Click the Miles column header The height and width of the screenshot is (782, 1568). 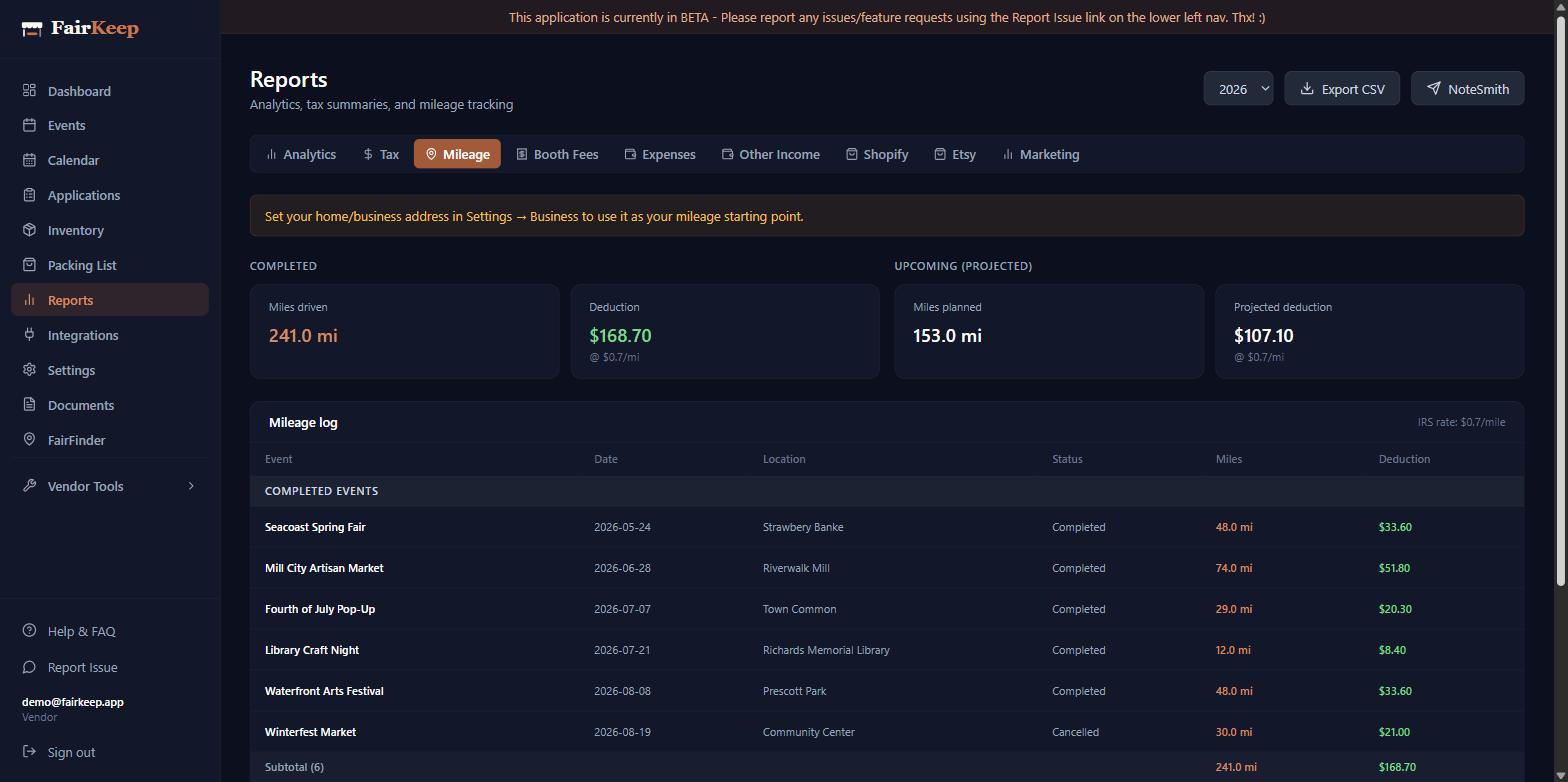(x=1229, y=459)
